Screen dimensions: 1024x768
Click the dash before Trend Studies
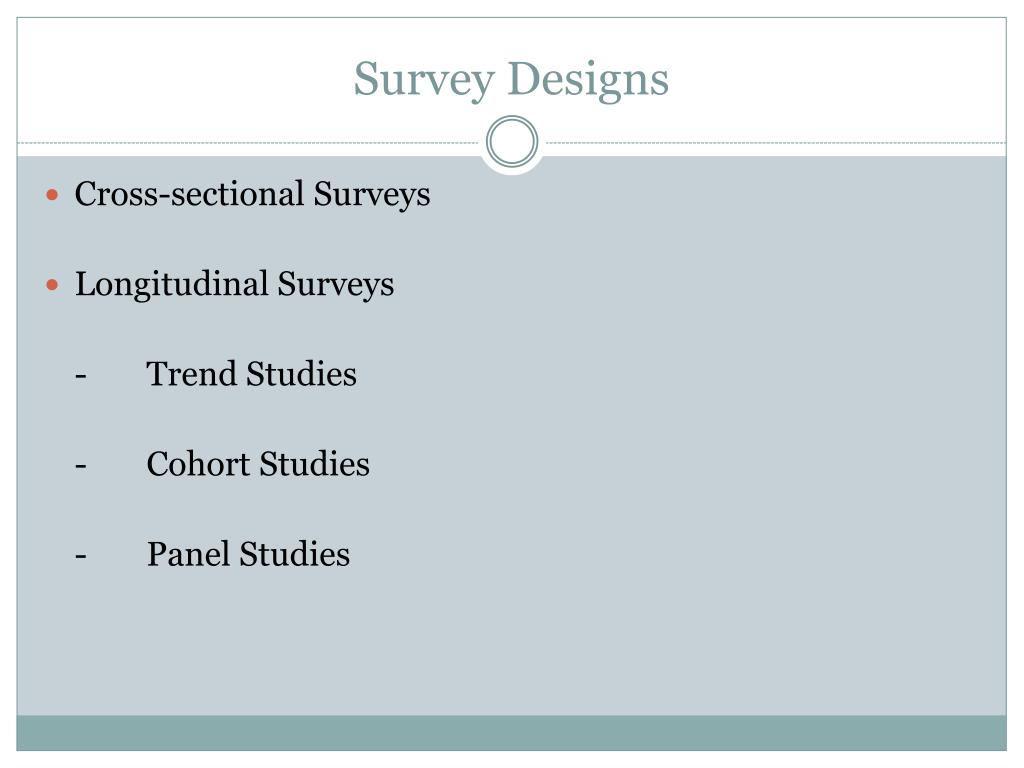coord(81,376)
